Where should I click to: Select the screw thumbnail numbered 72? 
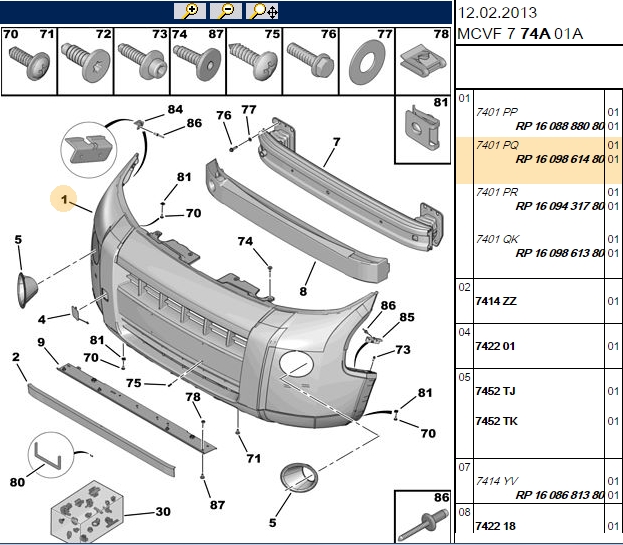85,61
